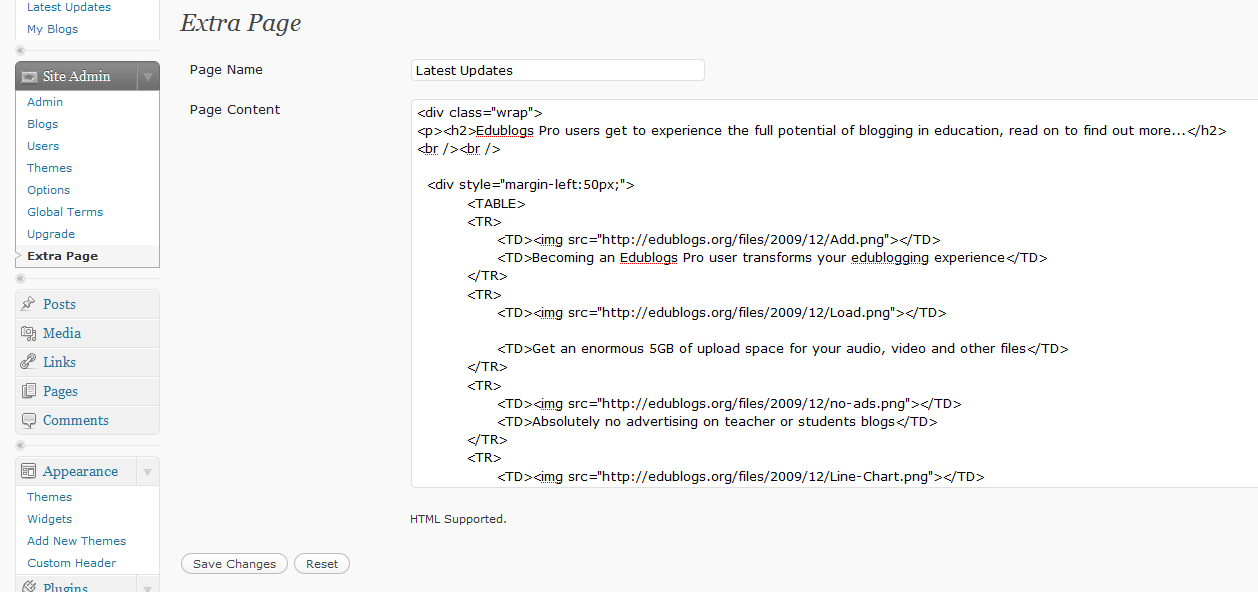Open Blogs under Site Admin
Viewport: 1258px width, 592px height.
43,124
